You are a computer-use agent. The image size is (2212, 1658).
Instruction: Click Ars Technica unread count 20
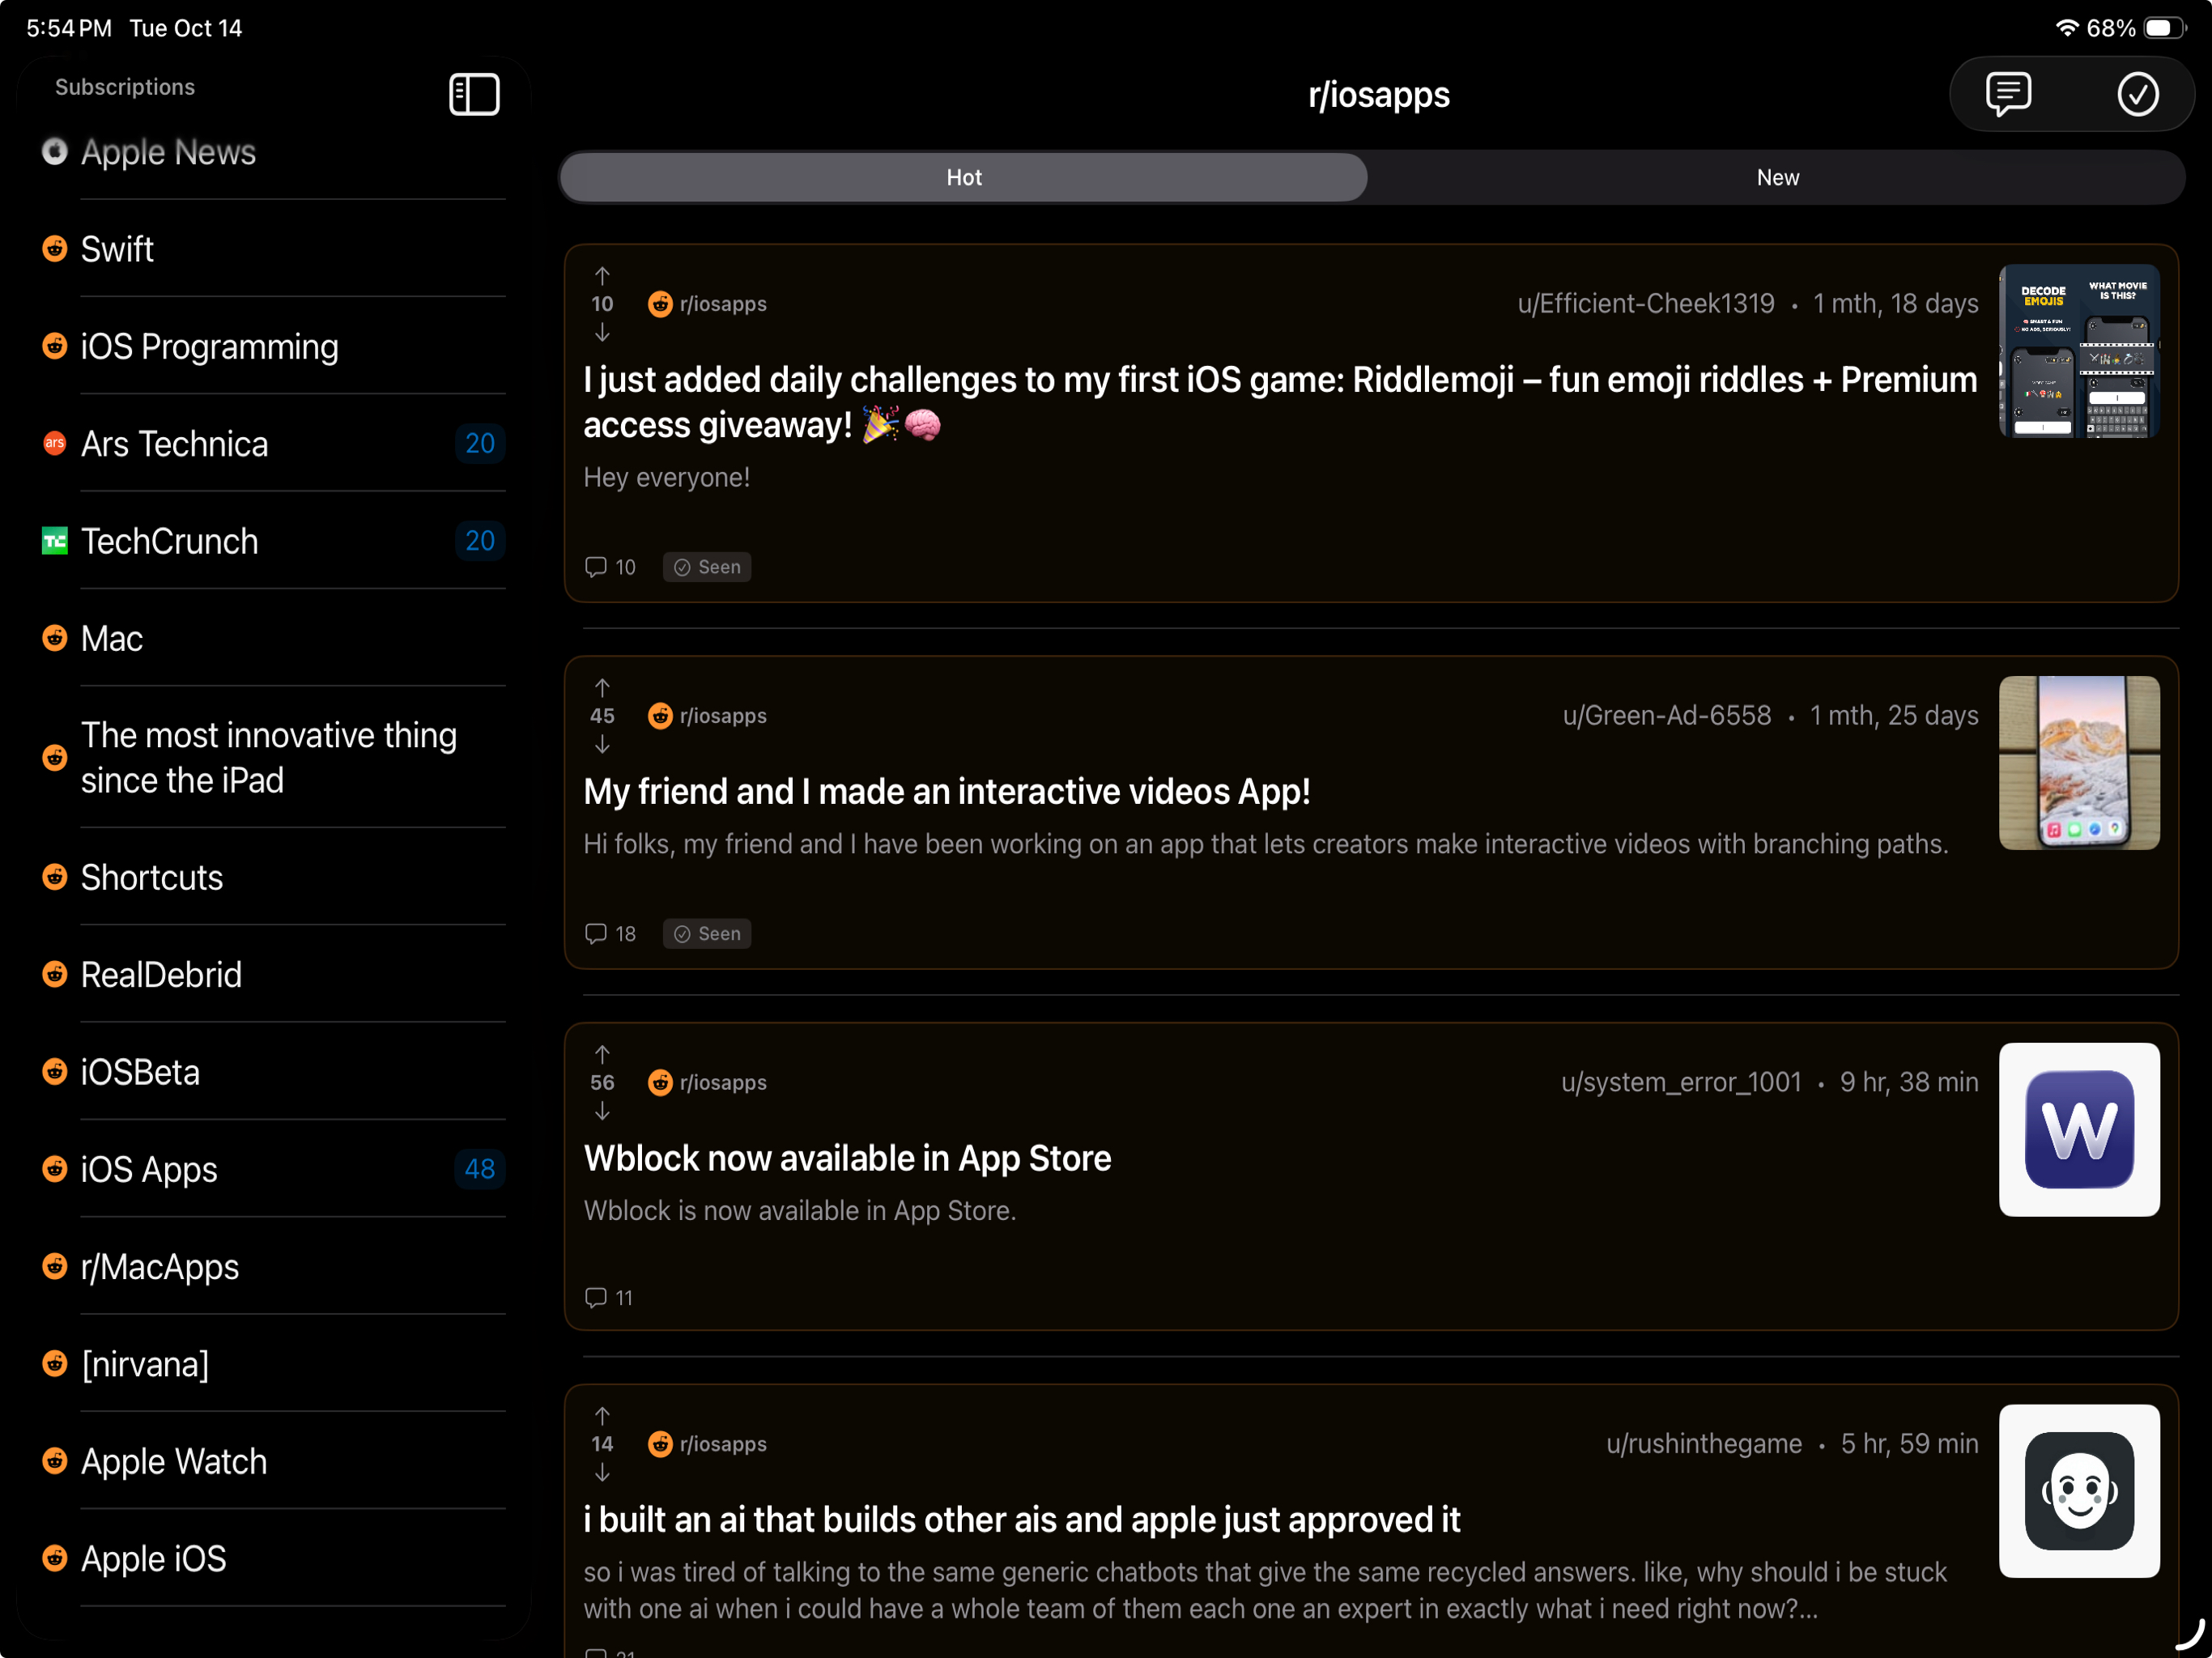pyautogui.click(x=480, y=444)
